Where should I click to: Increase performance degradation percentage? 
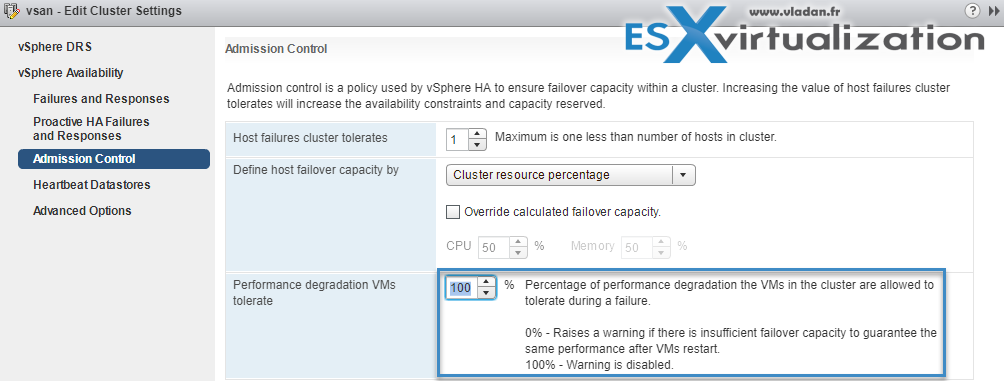[487, 282]
